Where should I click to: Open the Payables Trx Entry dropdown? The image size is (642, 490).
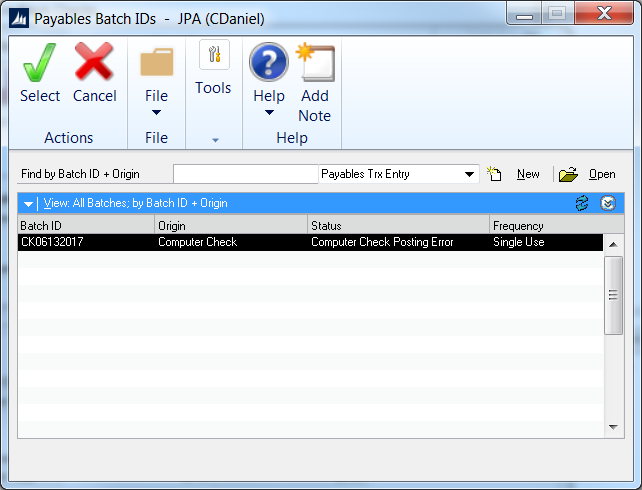470,174
